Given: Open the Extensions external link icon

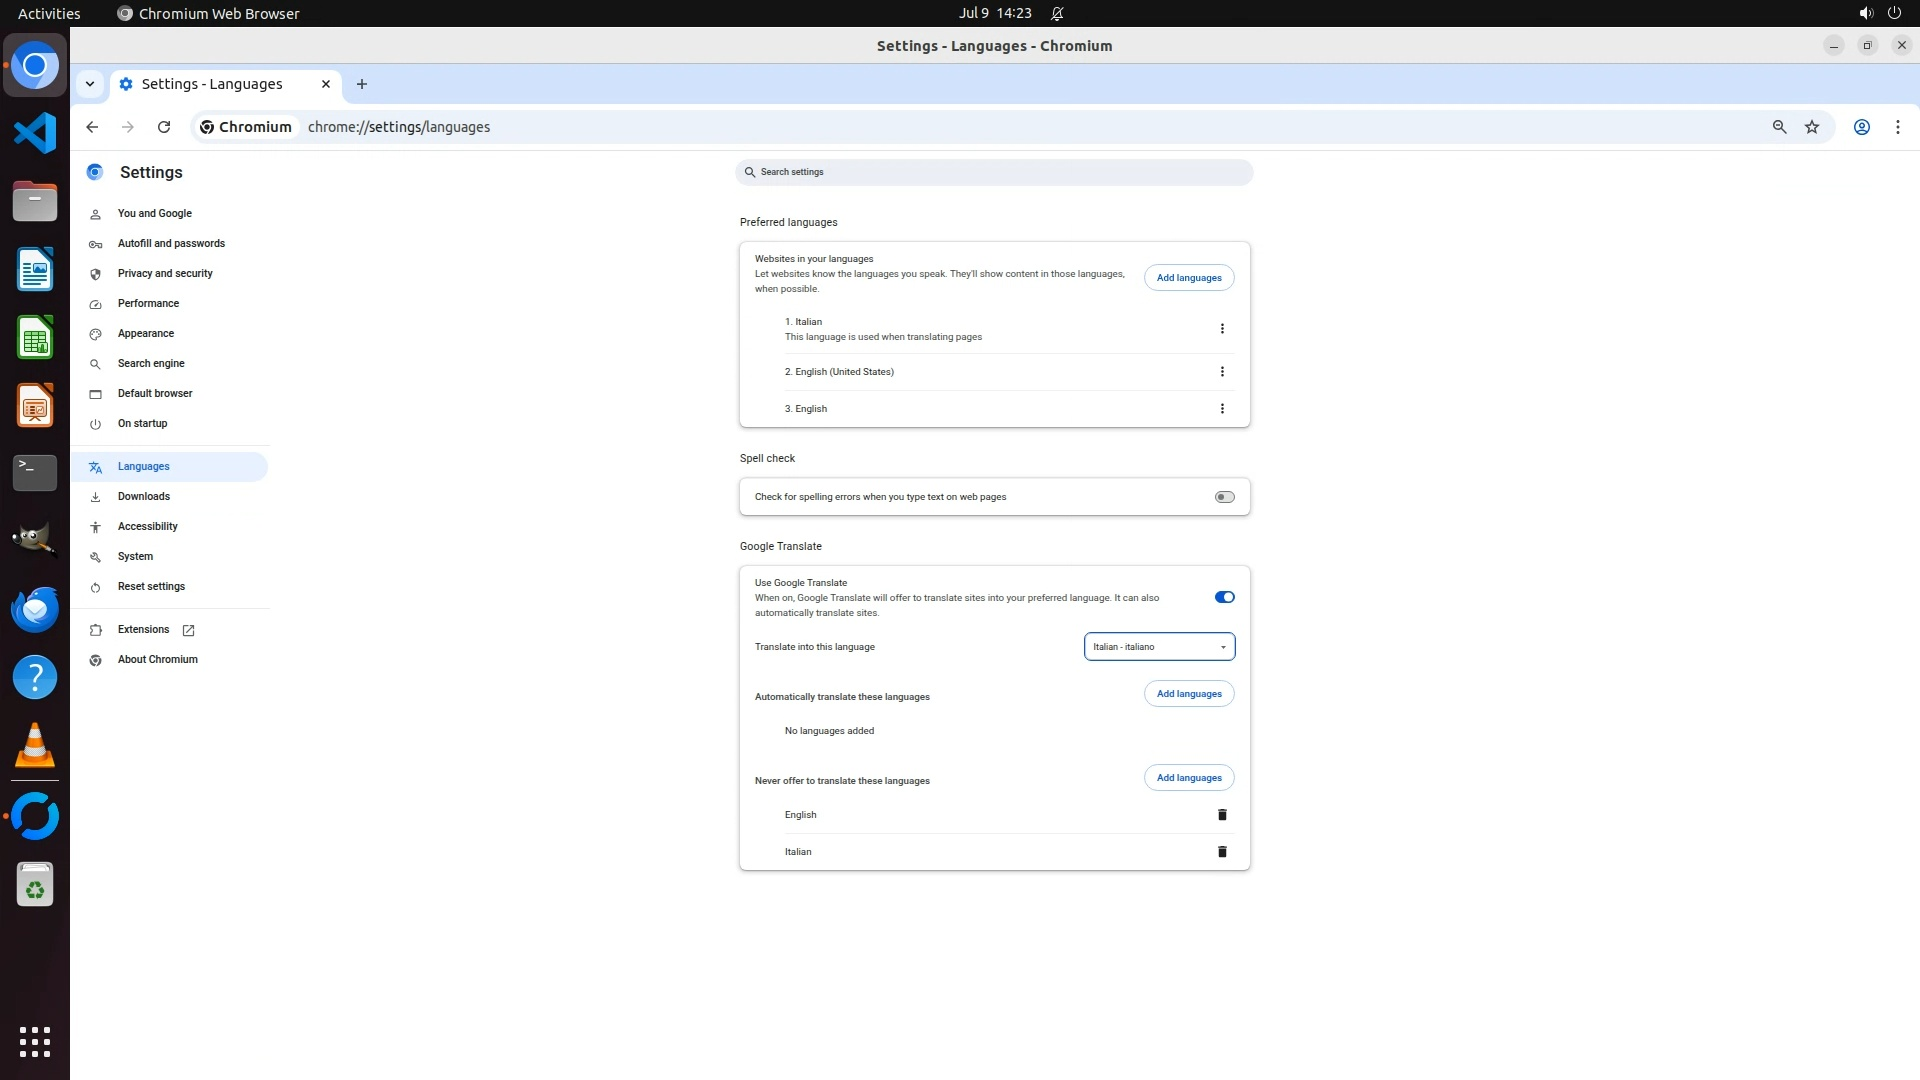Looking at the screenshot, I should [188, 630].
